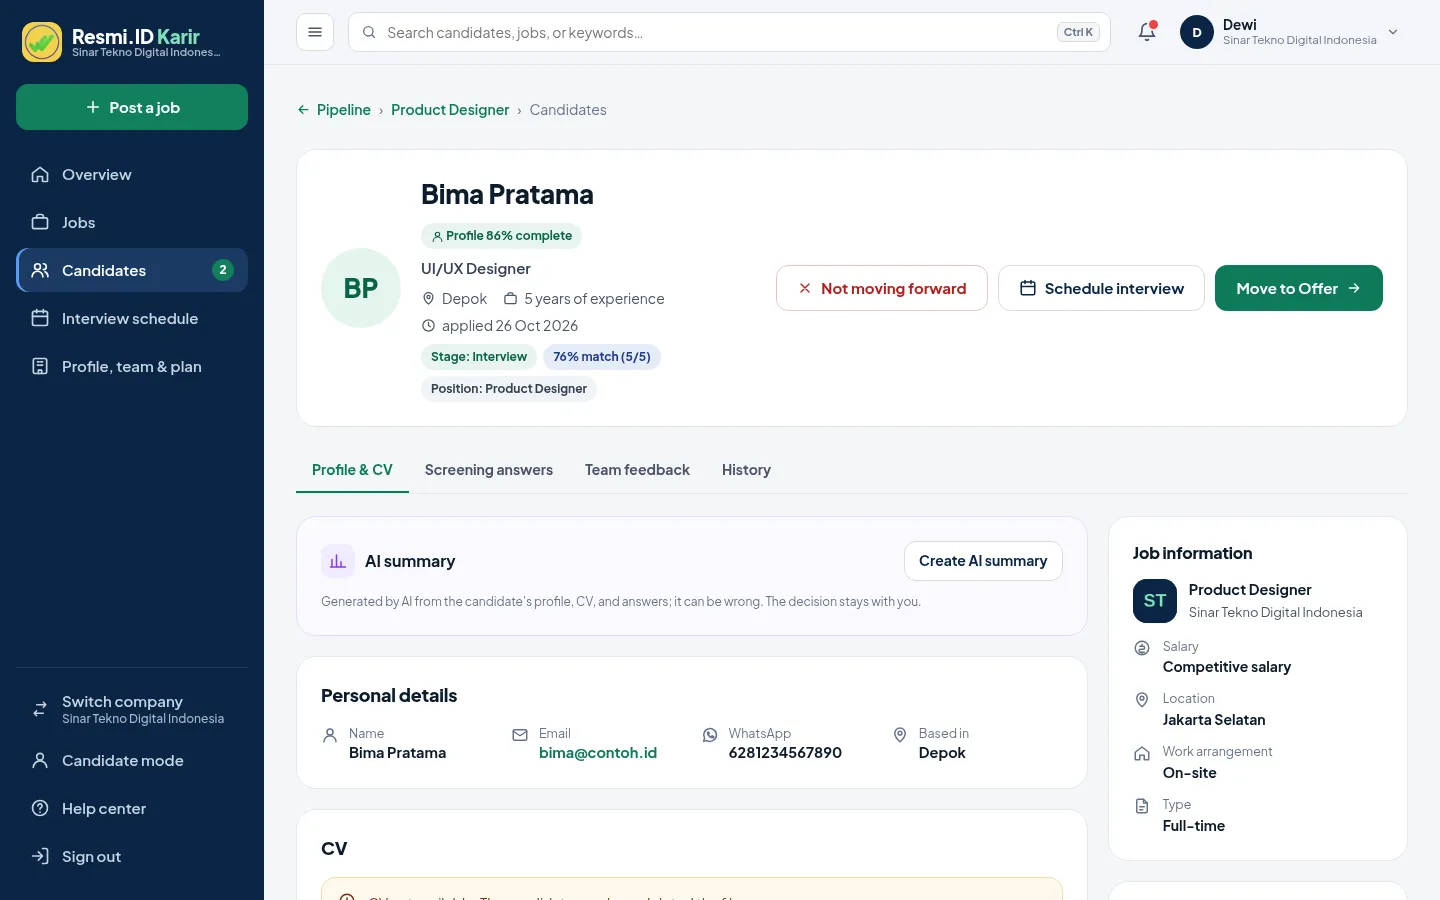Click the Dewi user avatar
This screenshot has height=900, width=1440.
[1197, 32]
